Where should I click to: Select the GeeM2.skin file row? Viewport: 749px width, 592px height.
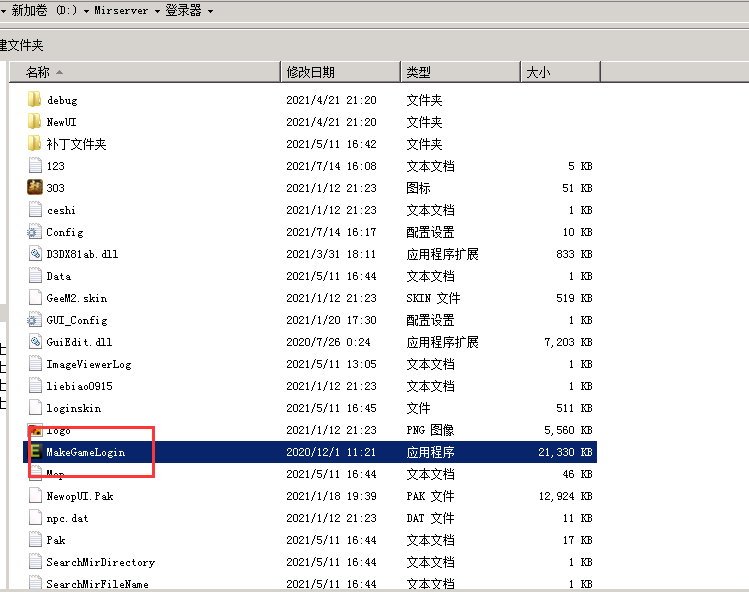(x=76, y=298)
